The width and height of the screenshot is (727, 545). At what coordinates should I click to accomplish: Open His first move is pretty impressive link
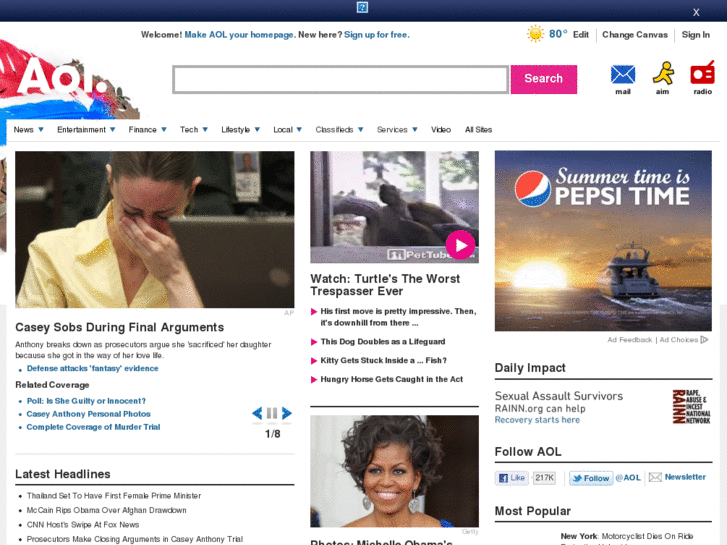pos(398,317)
